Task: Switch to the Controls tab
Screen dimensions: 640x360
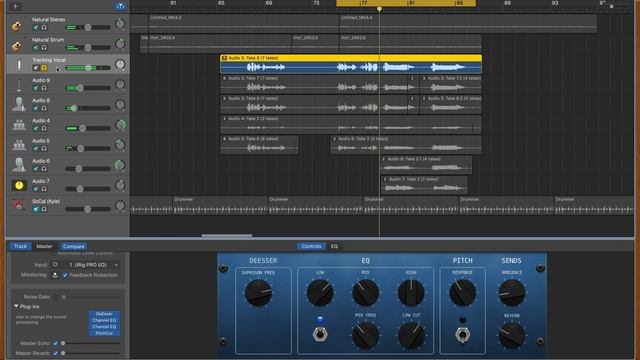Action: pyautogui.click(x=311, y=246)
